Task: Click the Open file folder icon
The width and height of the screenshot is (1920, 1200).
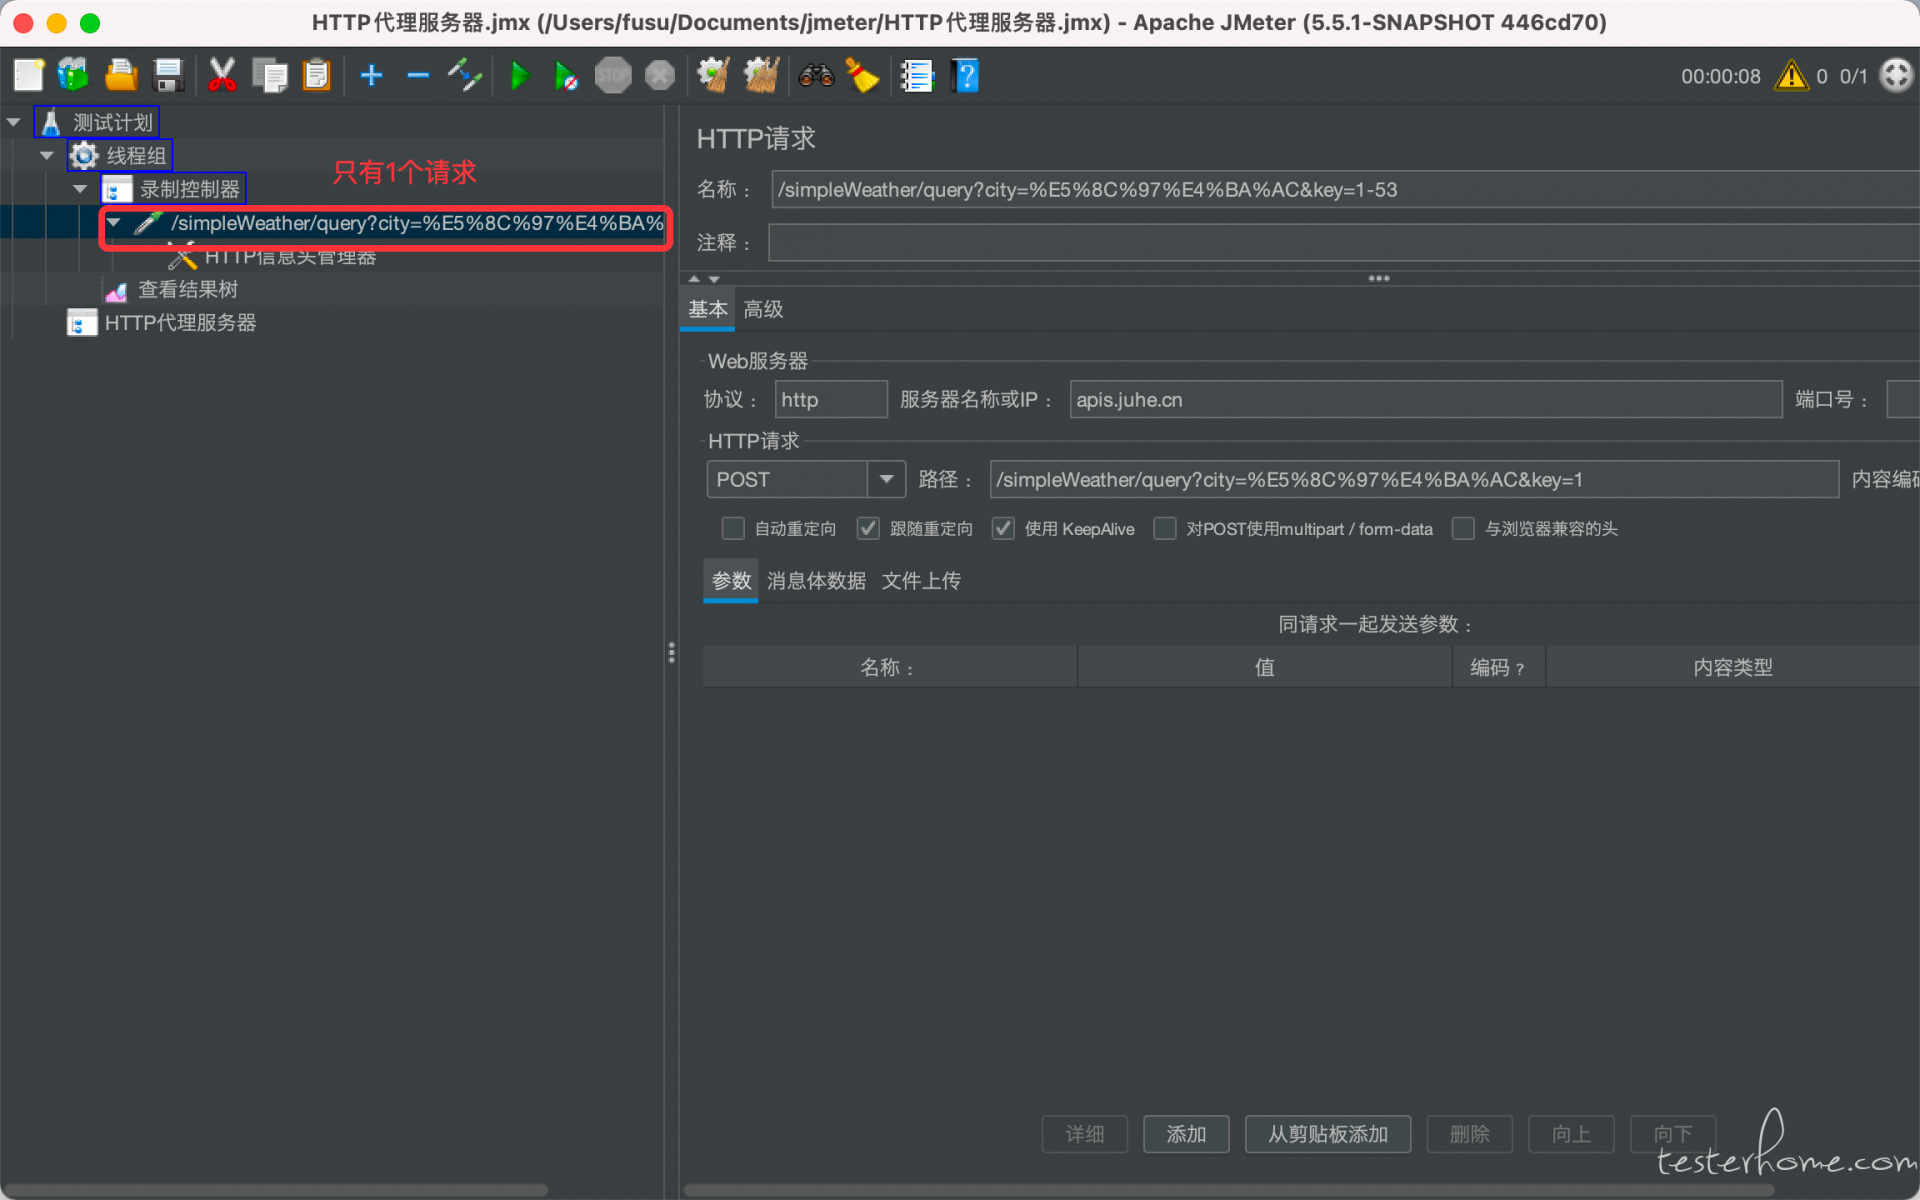Action: [120, 75]
